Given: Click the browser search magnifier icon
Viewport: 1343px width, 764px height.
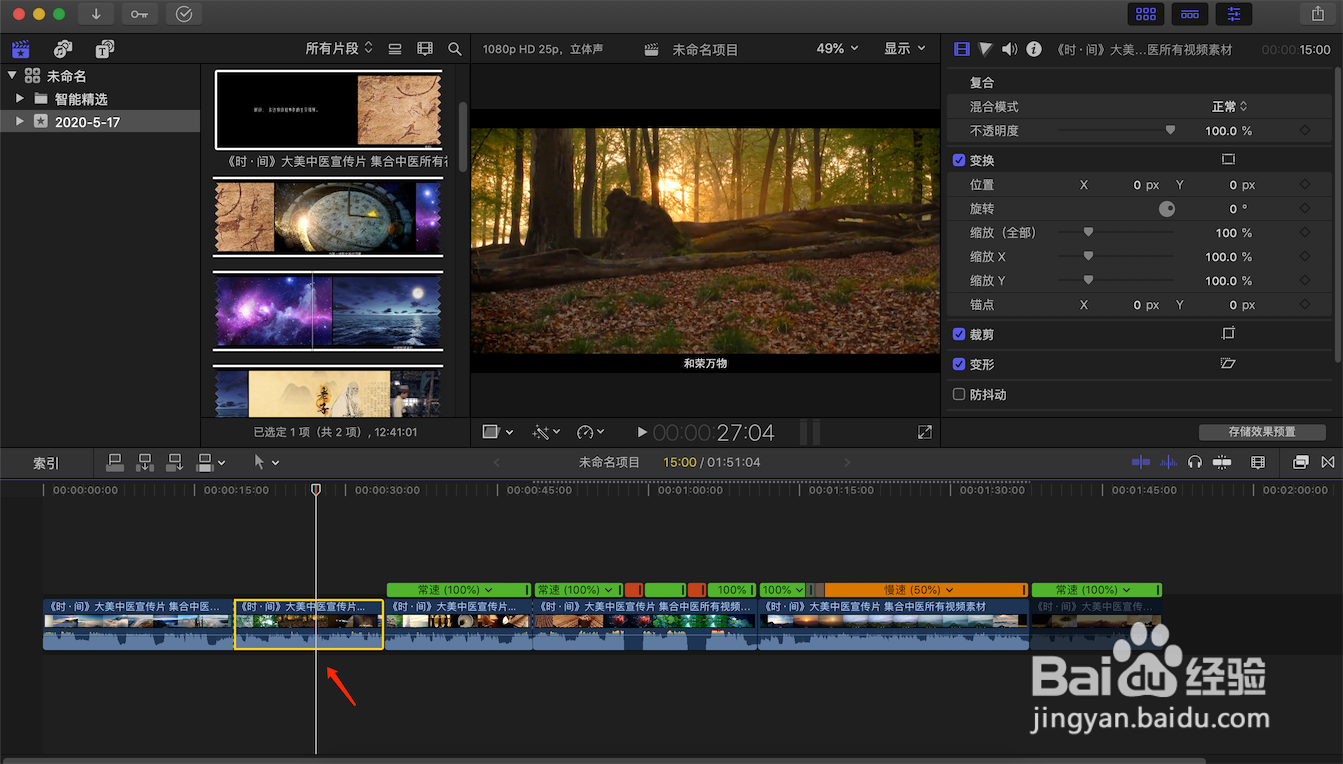Looking at the screenshot, I should pos(455,49).
